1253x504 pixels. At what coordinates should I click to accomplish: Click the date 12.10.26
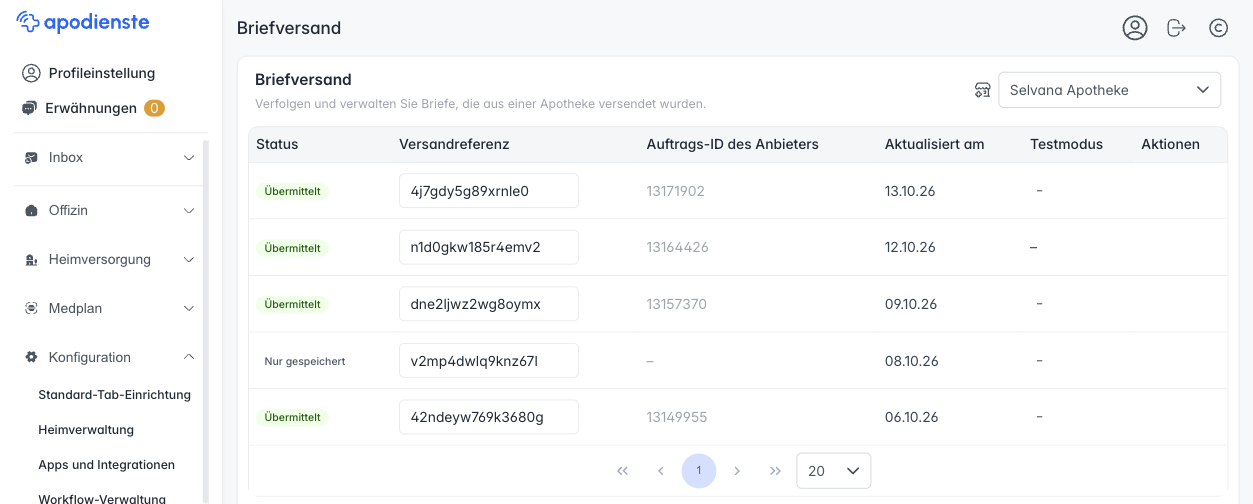910,247
